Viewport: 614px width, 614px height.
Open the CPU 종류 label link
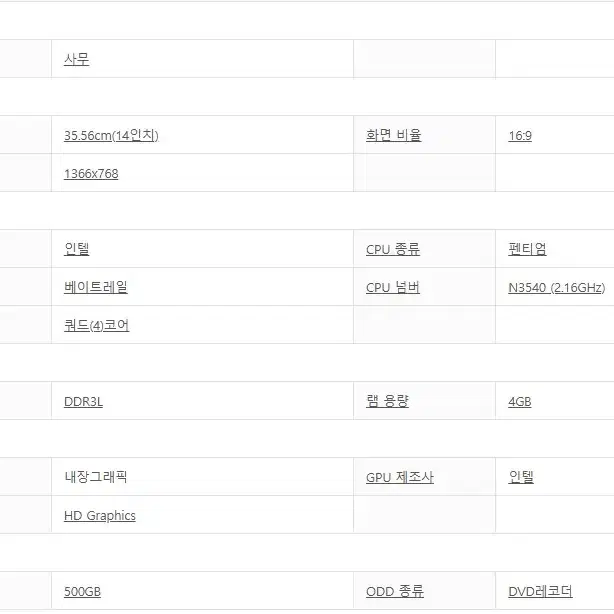click(393, 249)
